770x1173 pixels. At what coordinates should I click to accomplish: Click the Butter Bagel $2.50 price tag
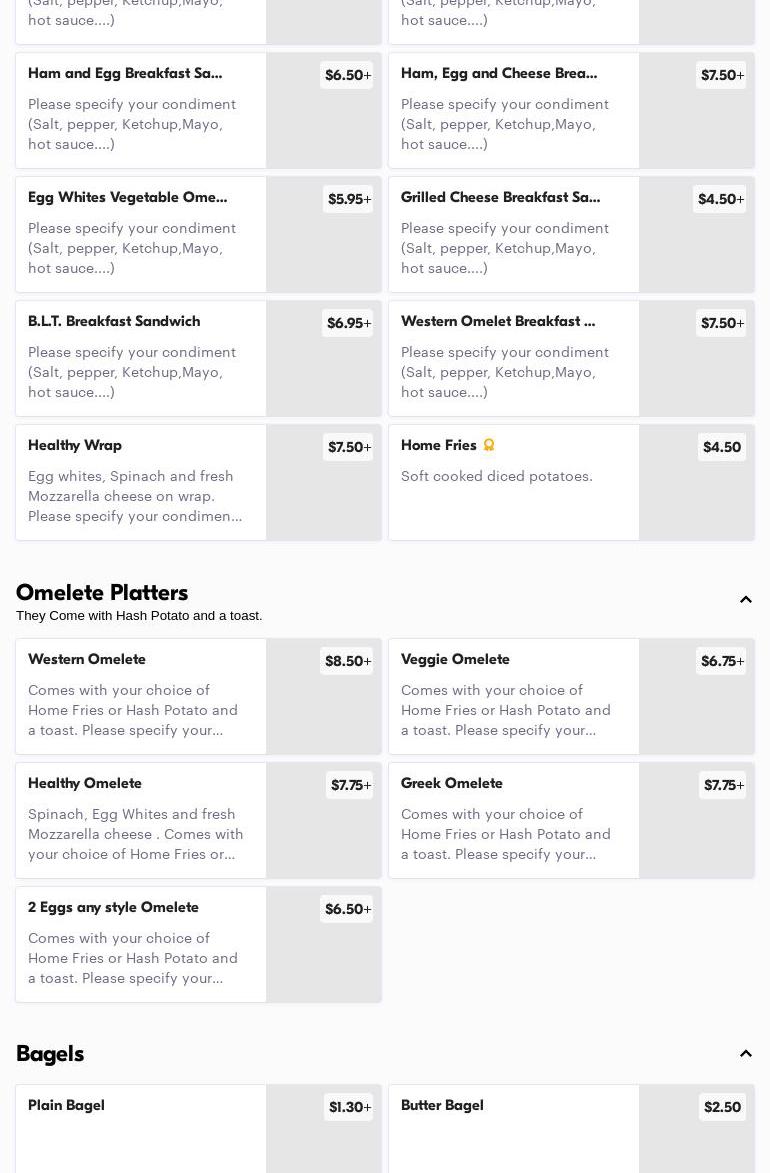pyautogui.click(x=722, y=1107)
